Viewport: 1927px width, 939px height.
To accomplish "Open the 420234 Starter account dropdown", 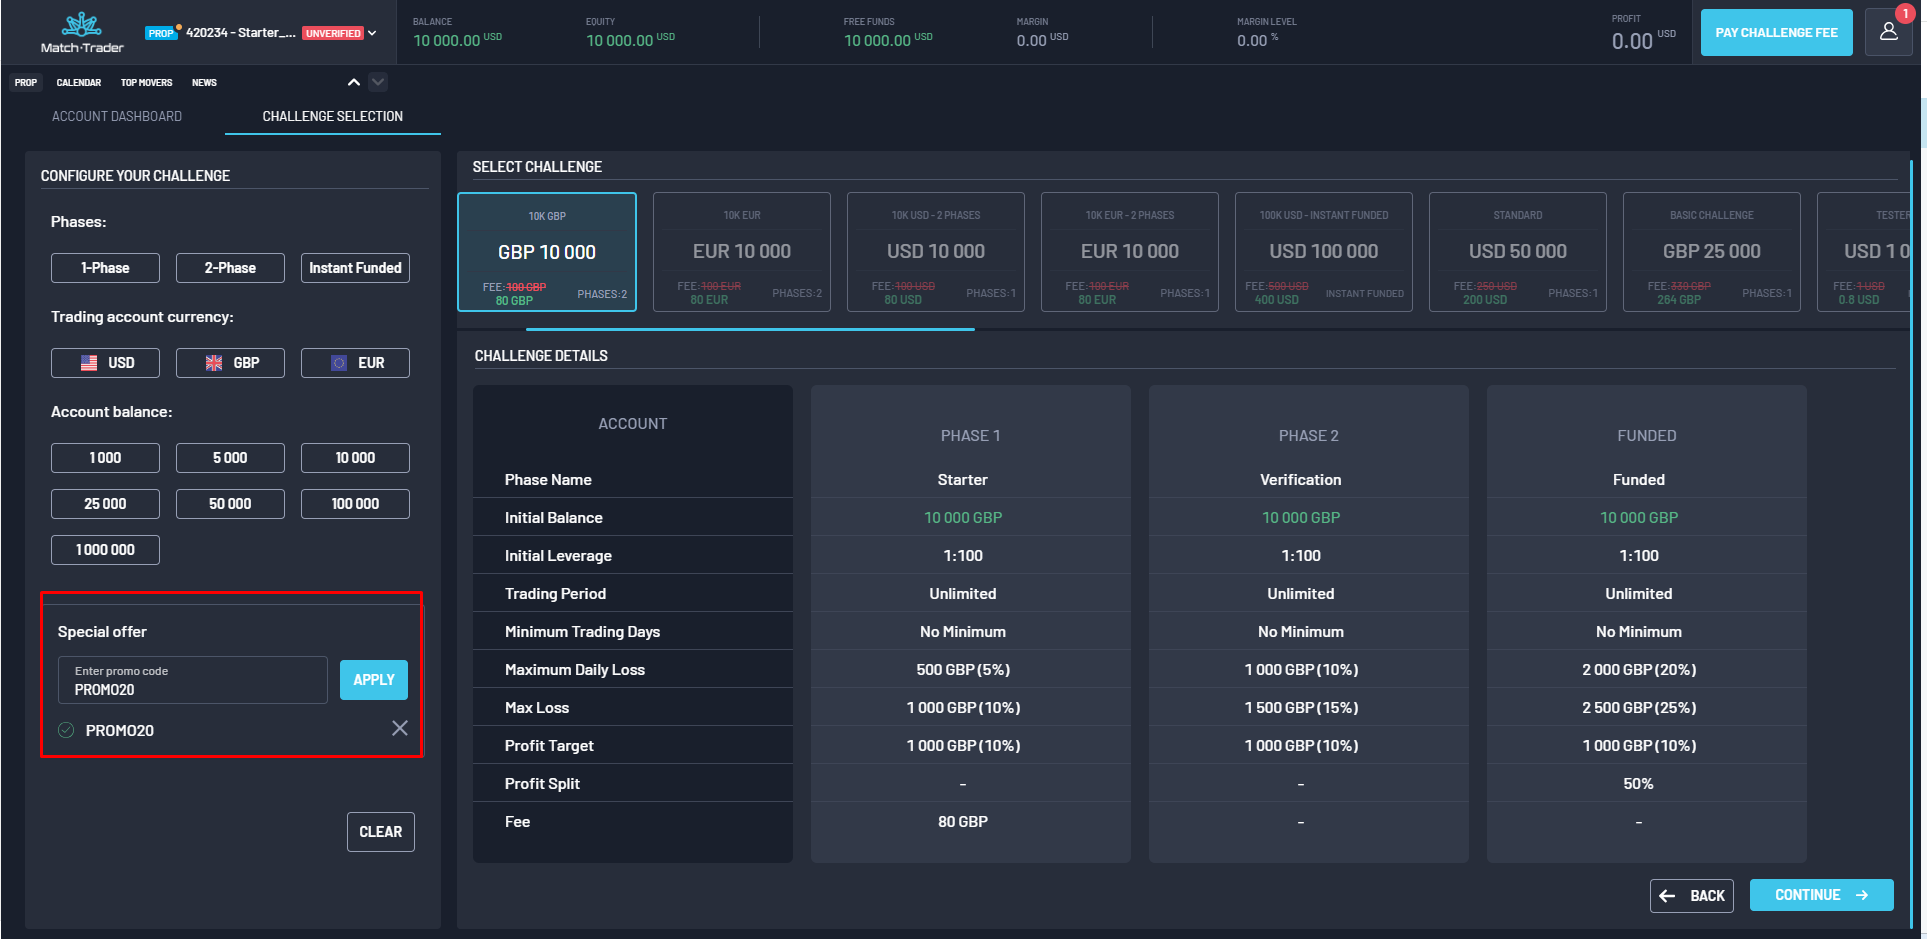I will click(370, 32).
